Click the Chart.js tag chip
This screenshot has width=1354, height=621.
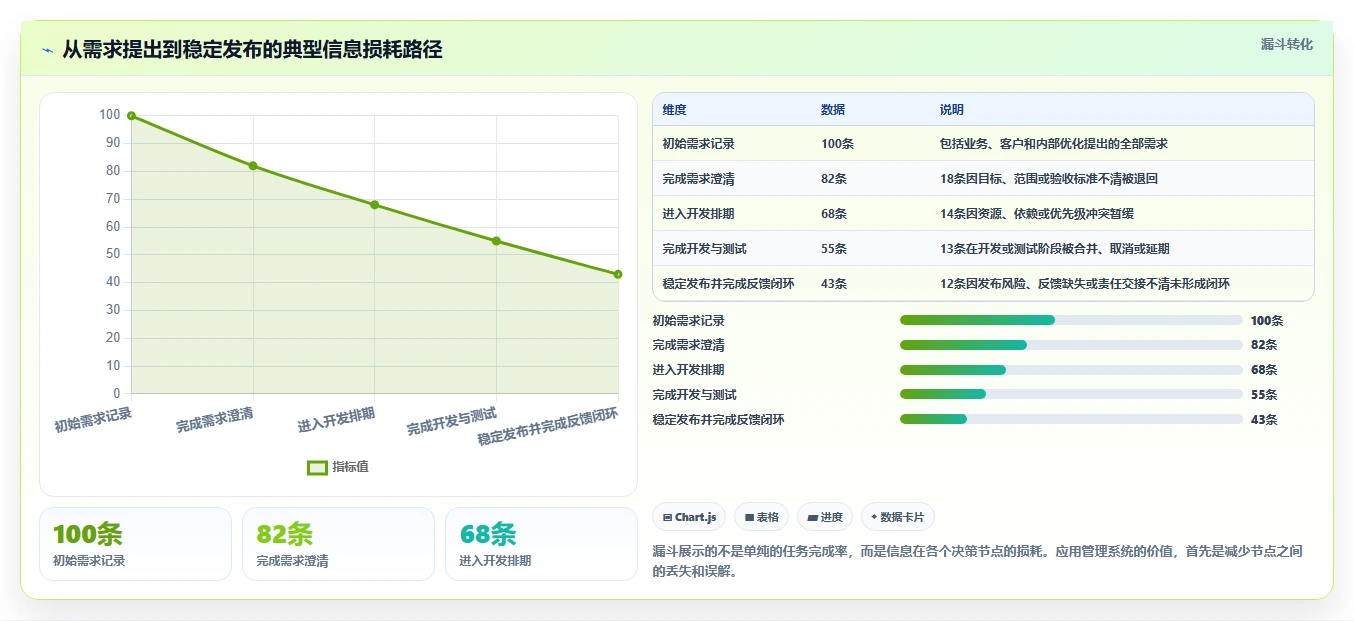pyautogui.click(x=689, y=517)
